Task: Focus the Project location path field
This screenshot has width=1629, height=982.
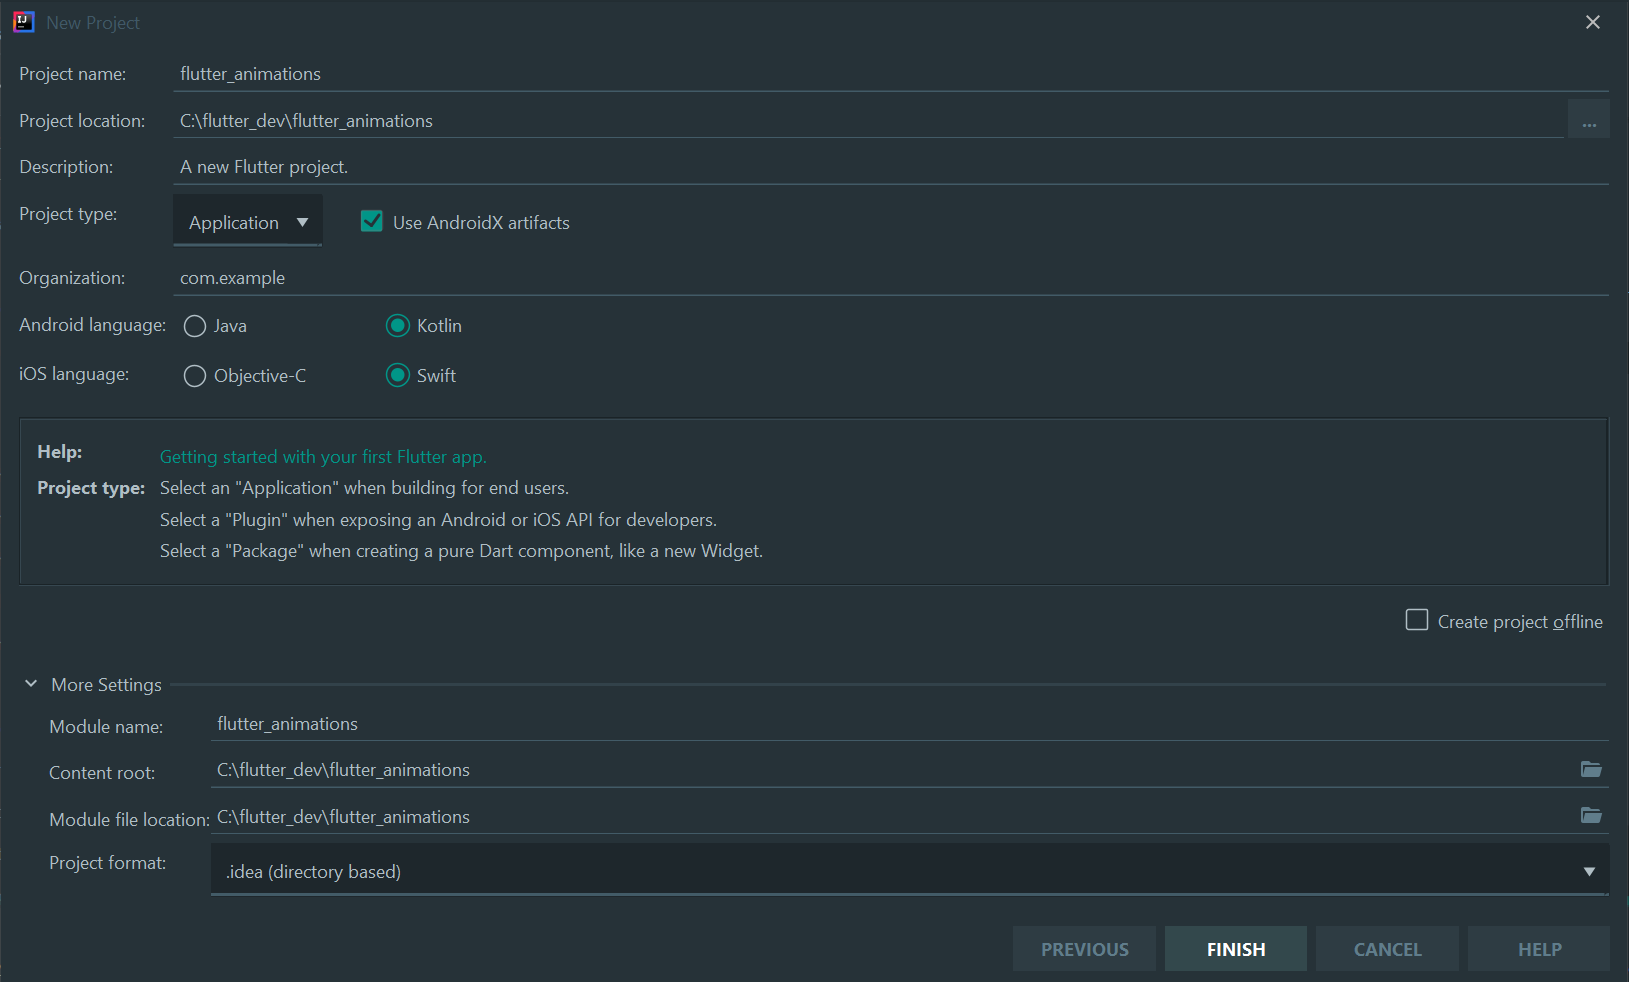Action: [868, 121]
